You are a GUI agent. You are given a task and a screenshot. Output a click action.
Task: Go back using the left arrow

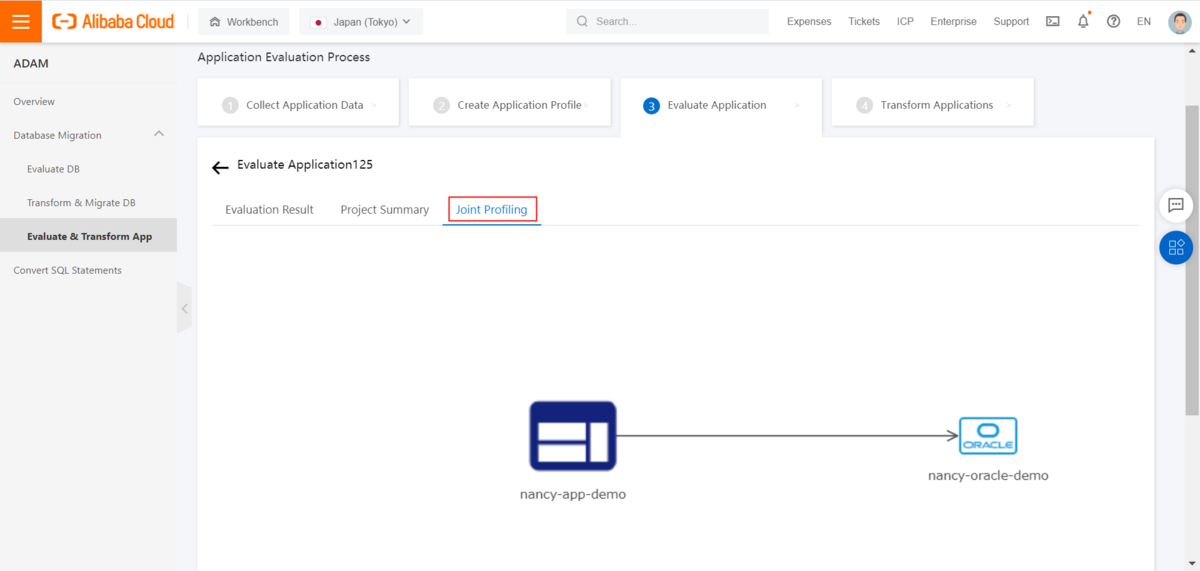[220, 167]
